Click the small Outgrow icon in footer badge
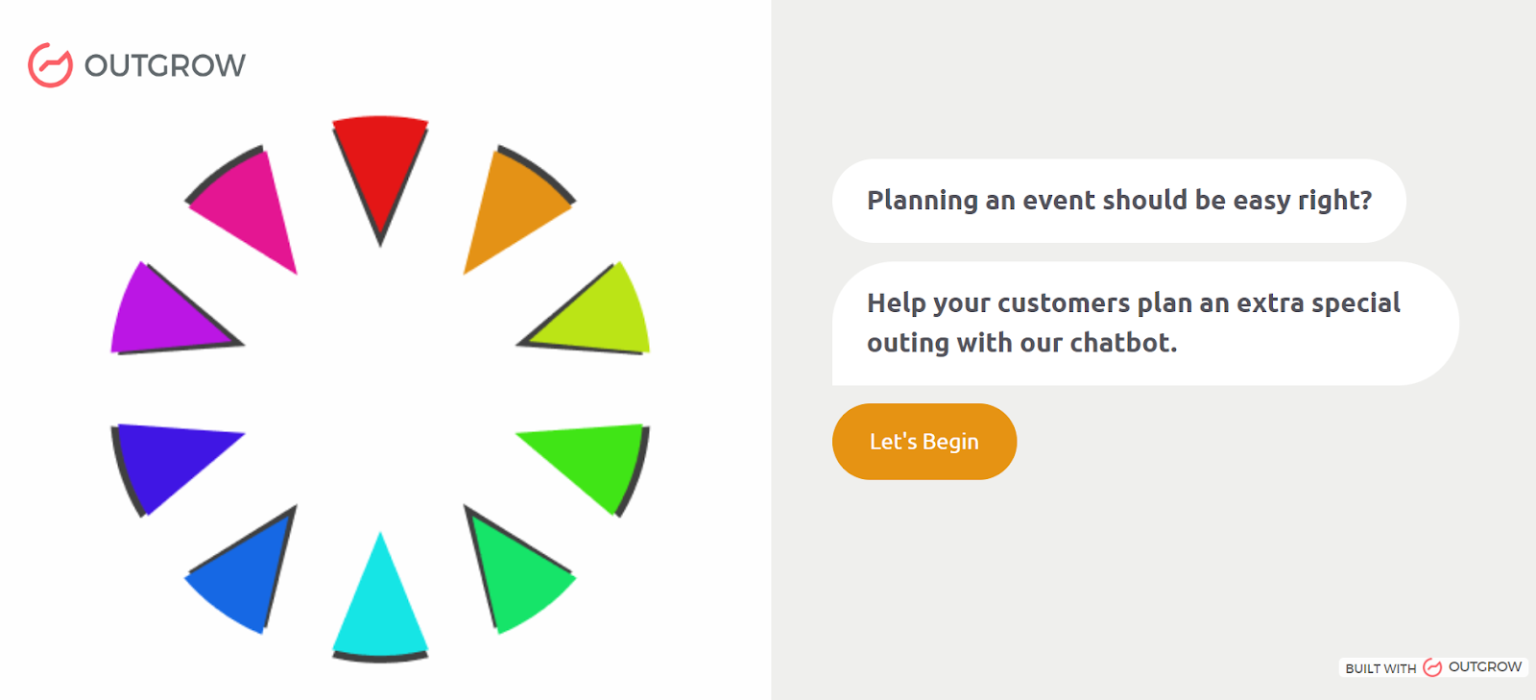 point(1432,667)
